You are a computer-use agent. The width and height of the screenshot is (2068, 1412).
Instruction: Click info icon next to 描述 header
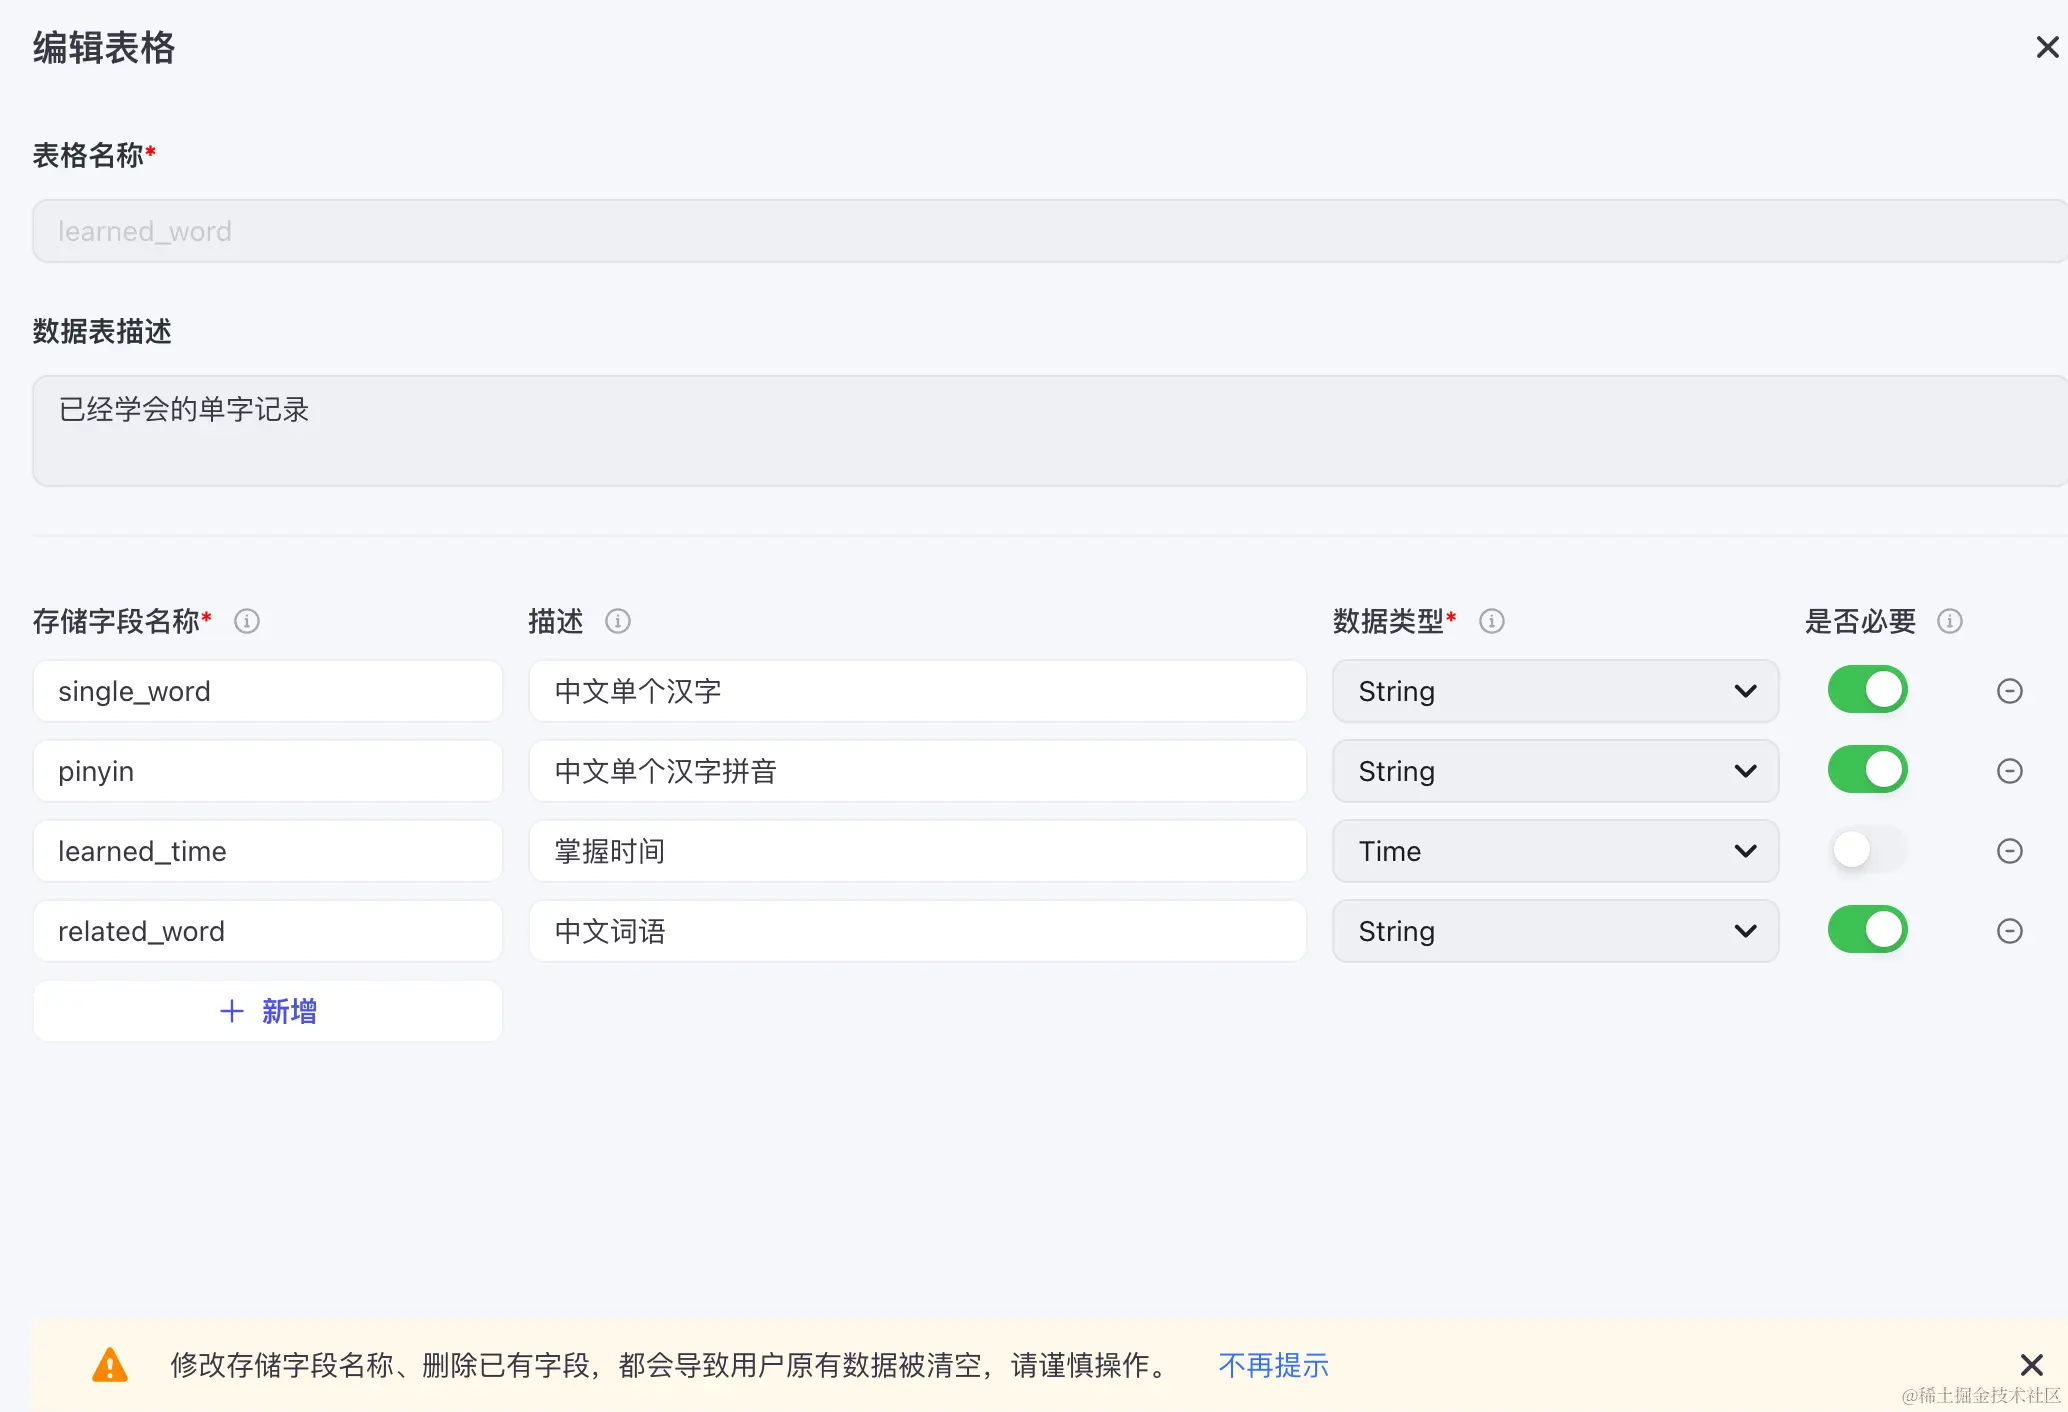click(618, 621)
